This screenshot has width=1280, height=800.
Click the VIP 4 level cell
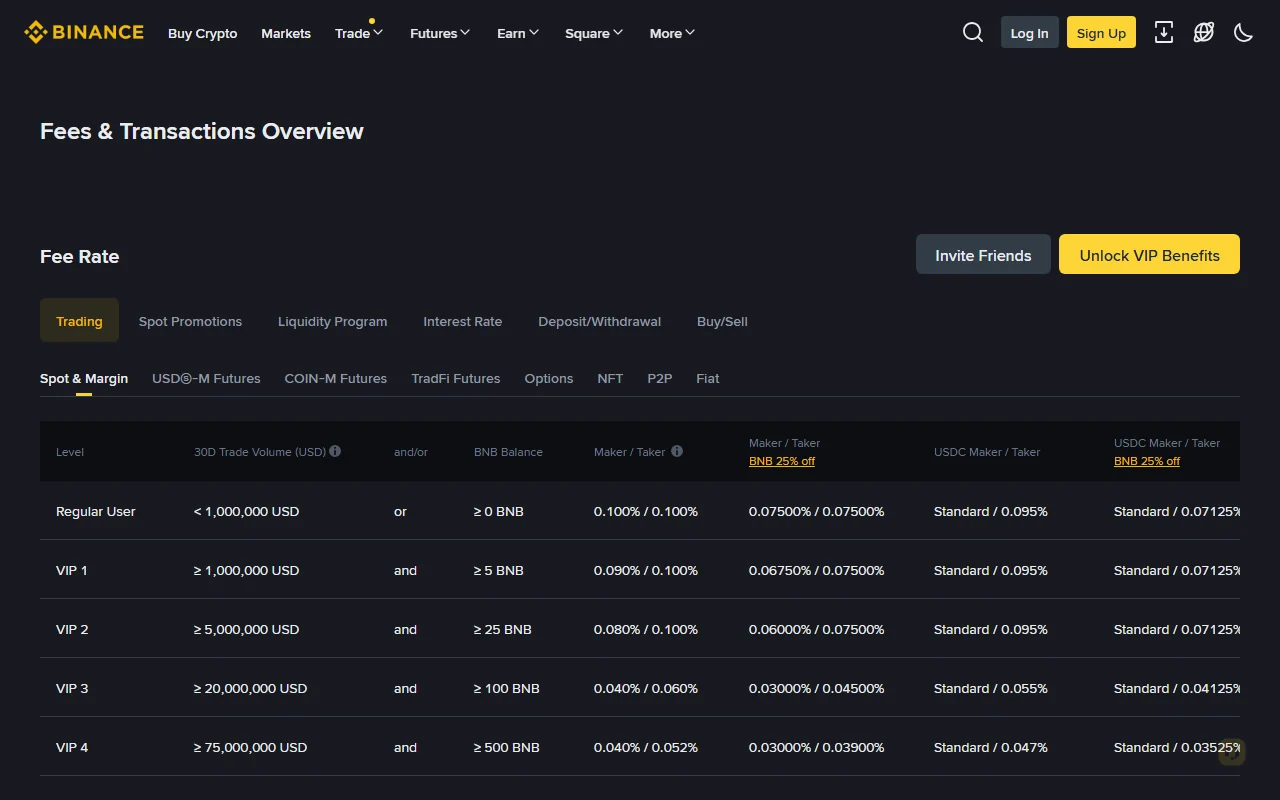pos(72,747)
